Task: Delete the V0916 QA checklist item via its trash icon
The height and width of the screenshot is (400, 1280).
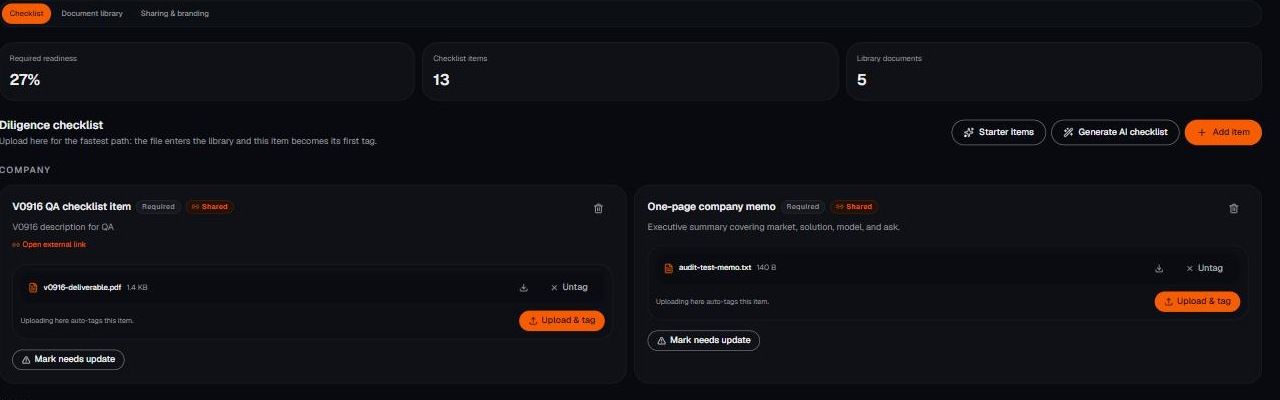Action: click(598, 208)
